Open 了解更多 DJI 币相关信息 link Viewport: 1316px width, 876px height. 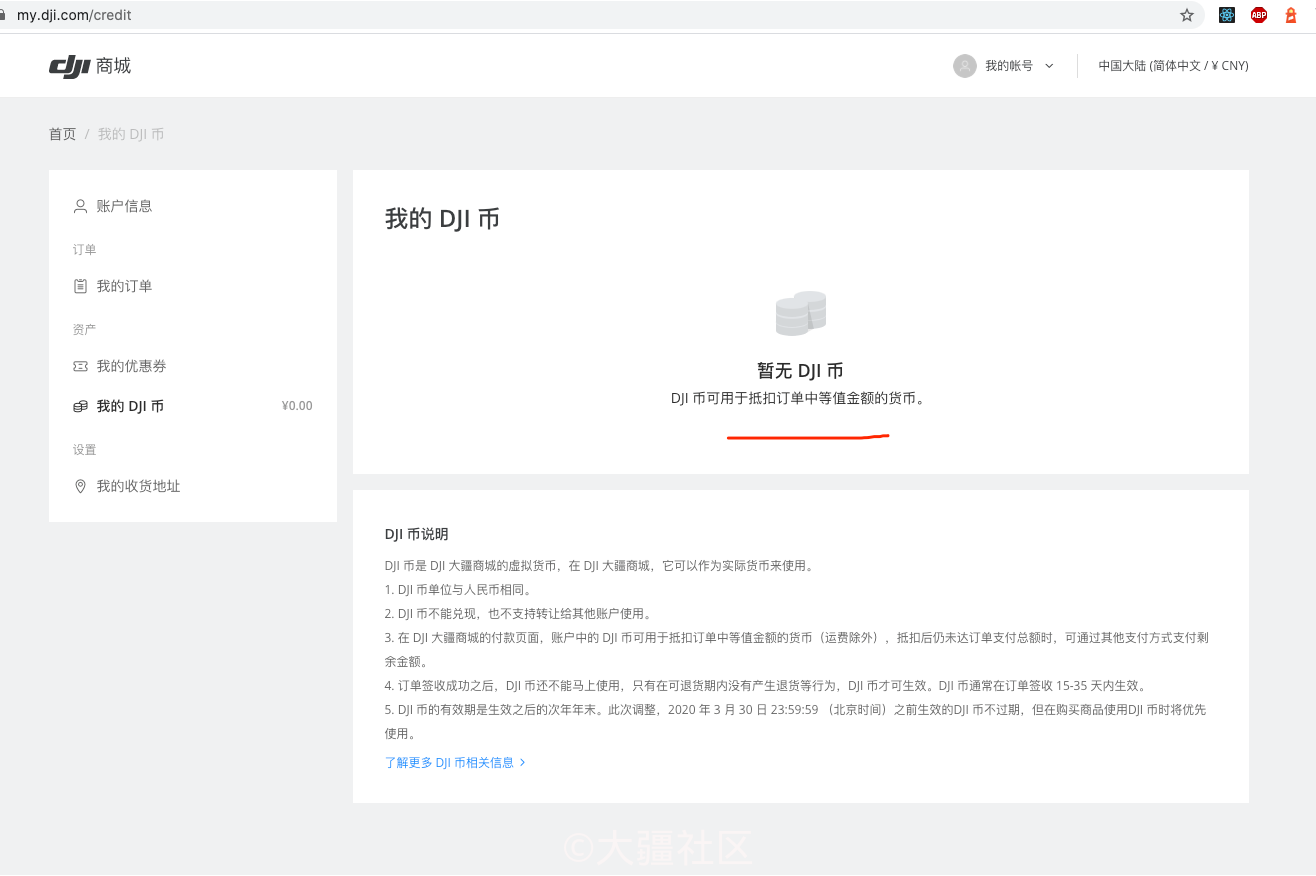[455, 762]
